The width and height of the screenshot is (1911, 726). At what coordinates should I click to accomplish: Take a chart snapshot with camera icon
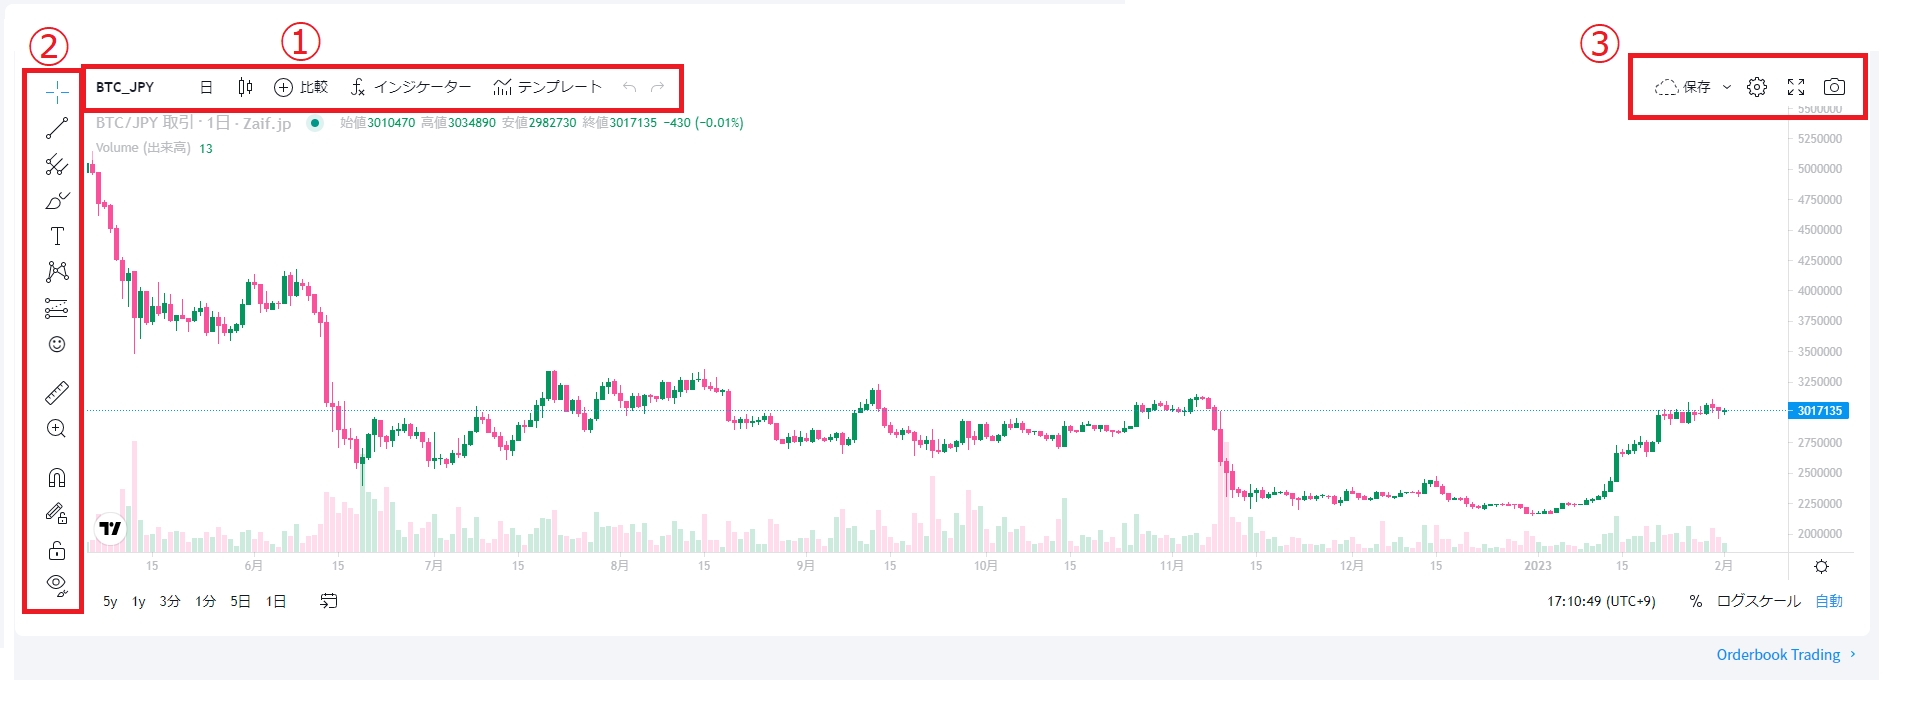(x=1834, y=87)
